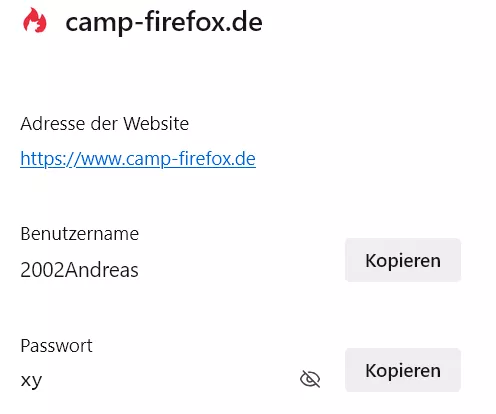Click the Passwort label

tap(56, 346)
